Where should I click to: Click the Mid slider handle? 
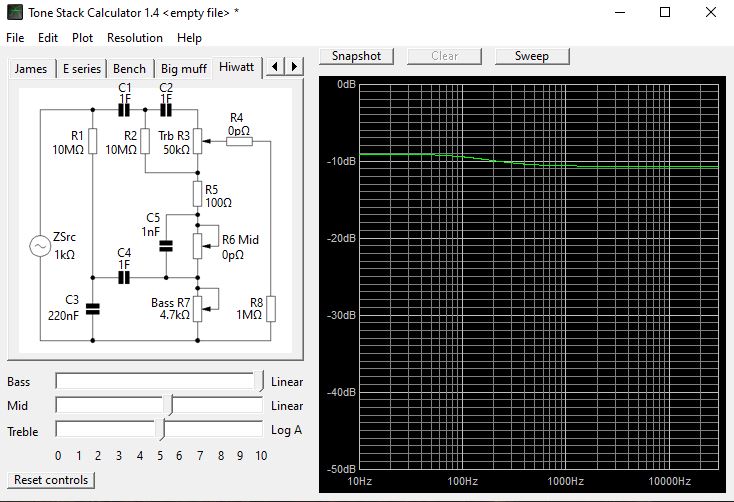pyautogui.click(x=170, y=405)
